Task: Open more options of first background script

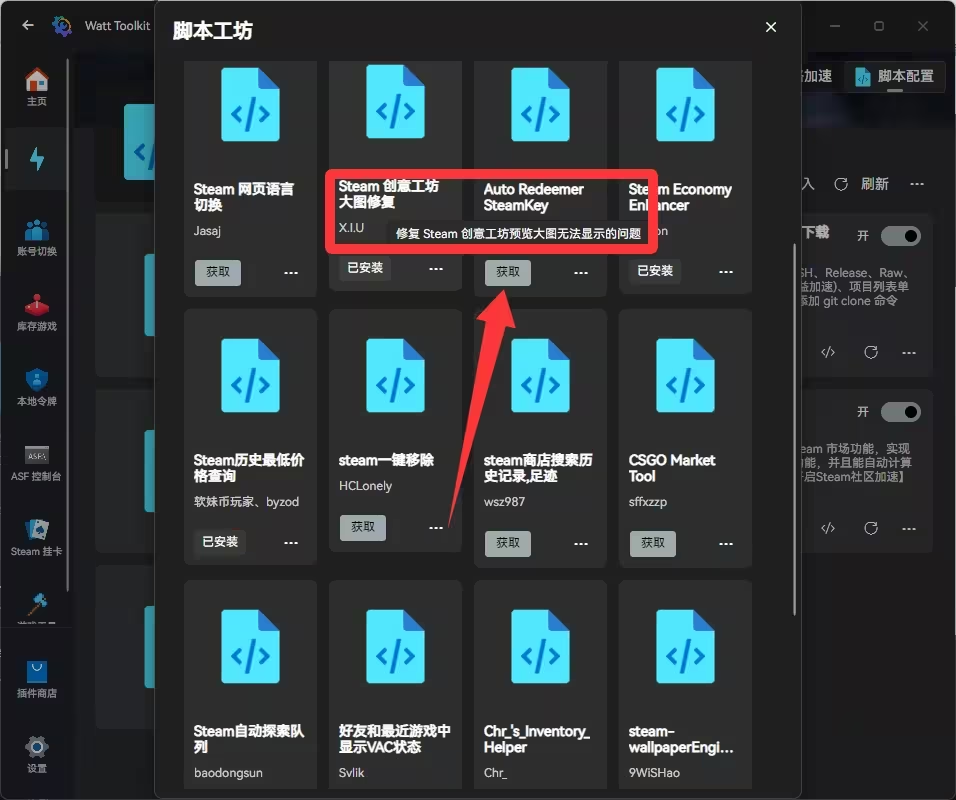Action: pyautogui.click(x=908, y=352)
